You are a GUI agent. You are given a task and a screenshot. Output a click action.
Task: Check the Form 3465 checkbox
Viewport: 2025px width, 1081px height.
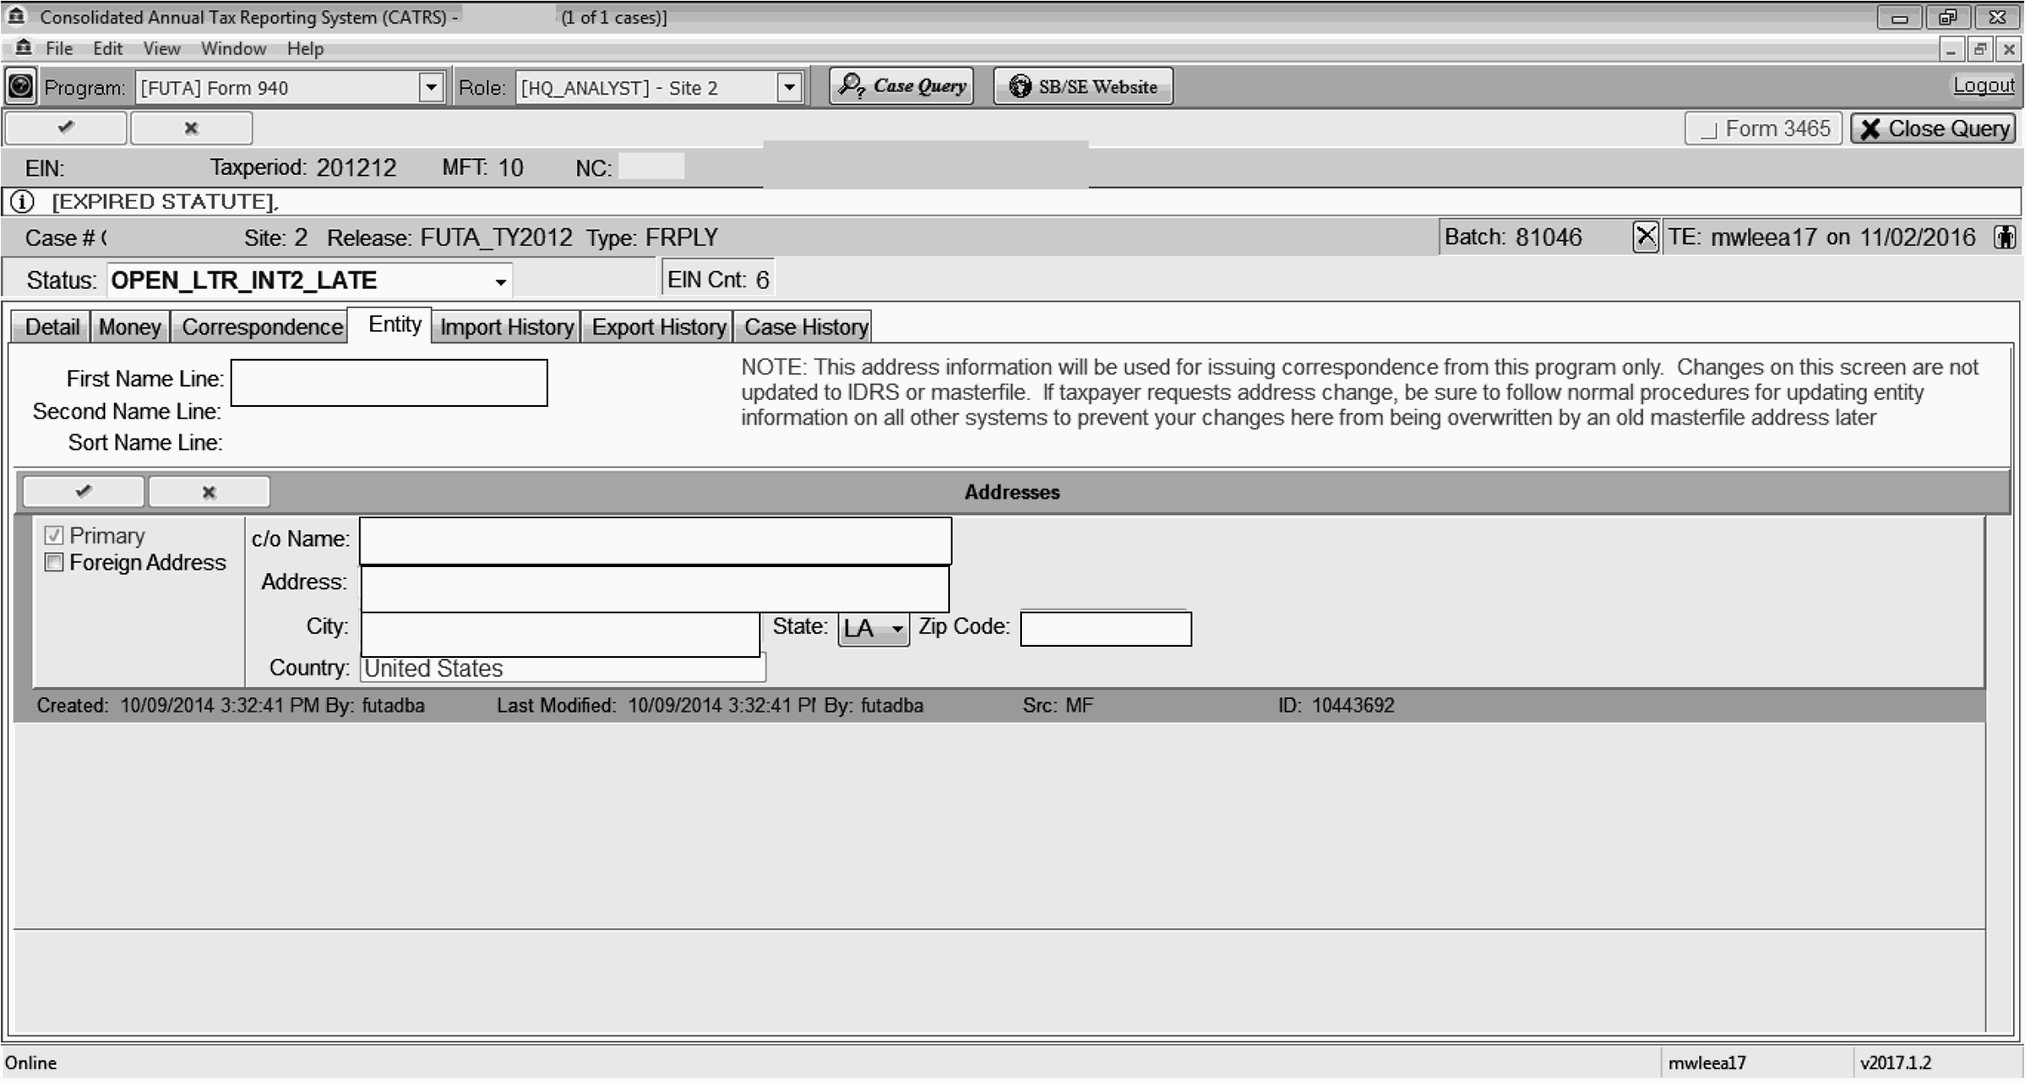pyautogui.click(x=1709, y=130)
